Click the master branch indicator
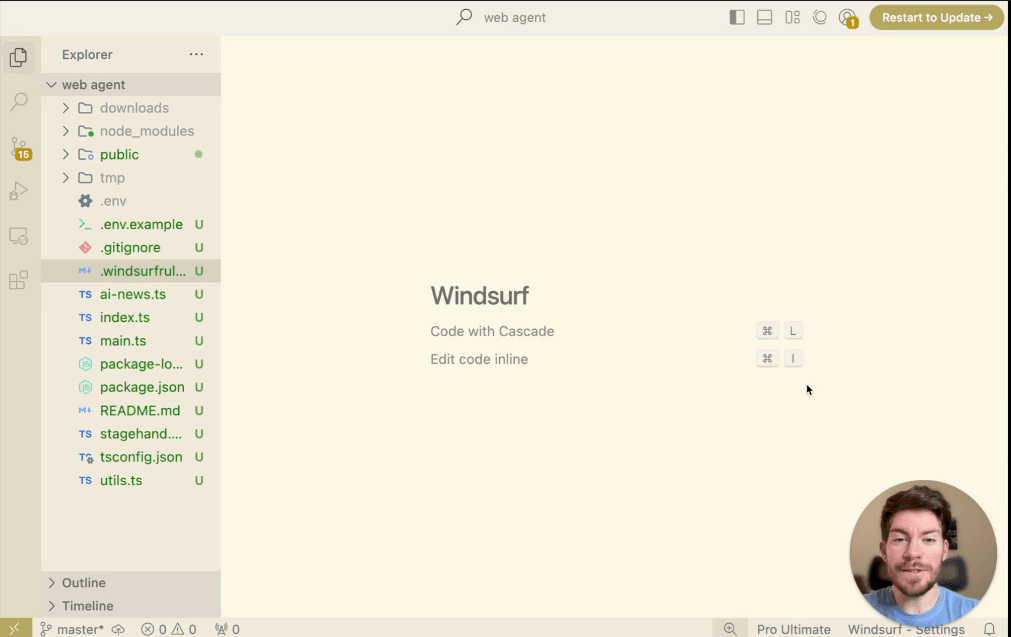Viewport: 1011px width, 637px height. coord(72,629)
